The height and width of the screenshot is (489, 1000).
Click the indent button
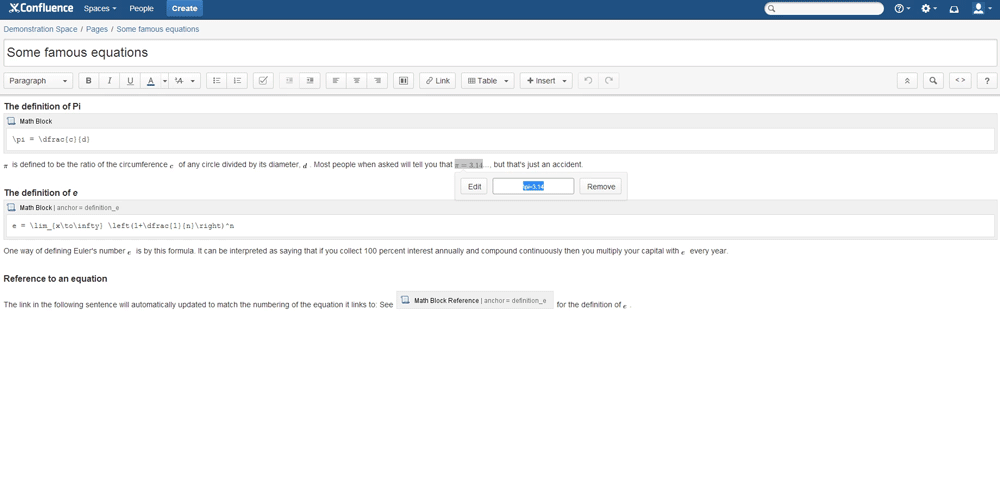coord(310,81)
